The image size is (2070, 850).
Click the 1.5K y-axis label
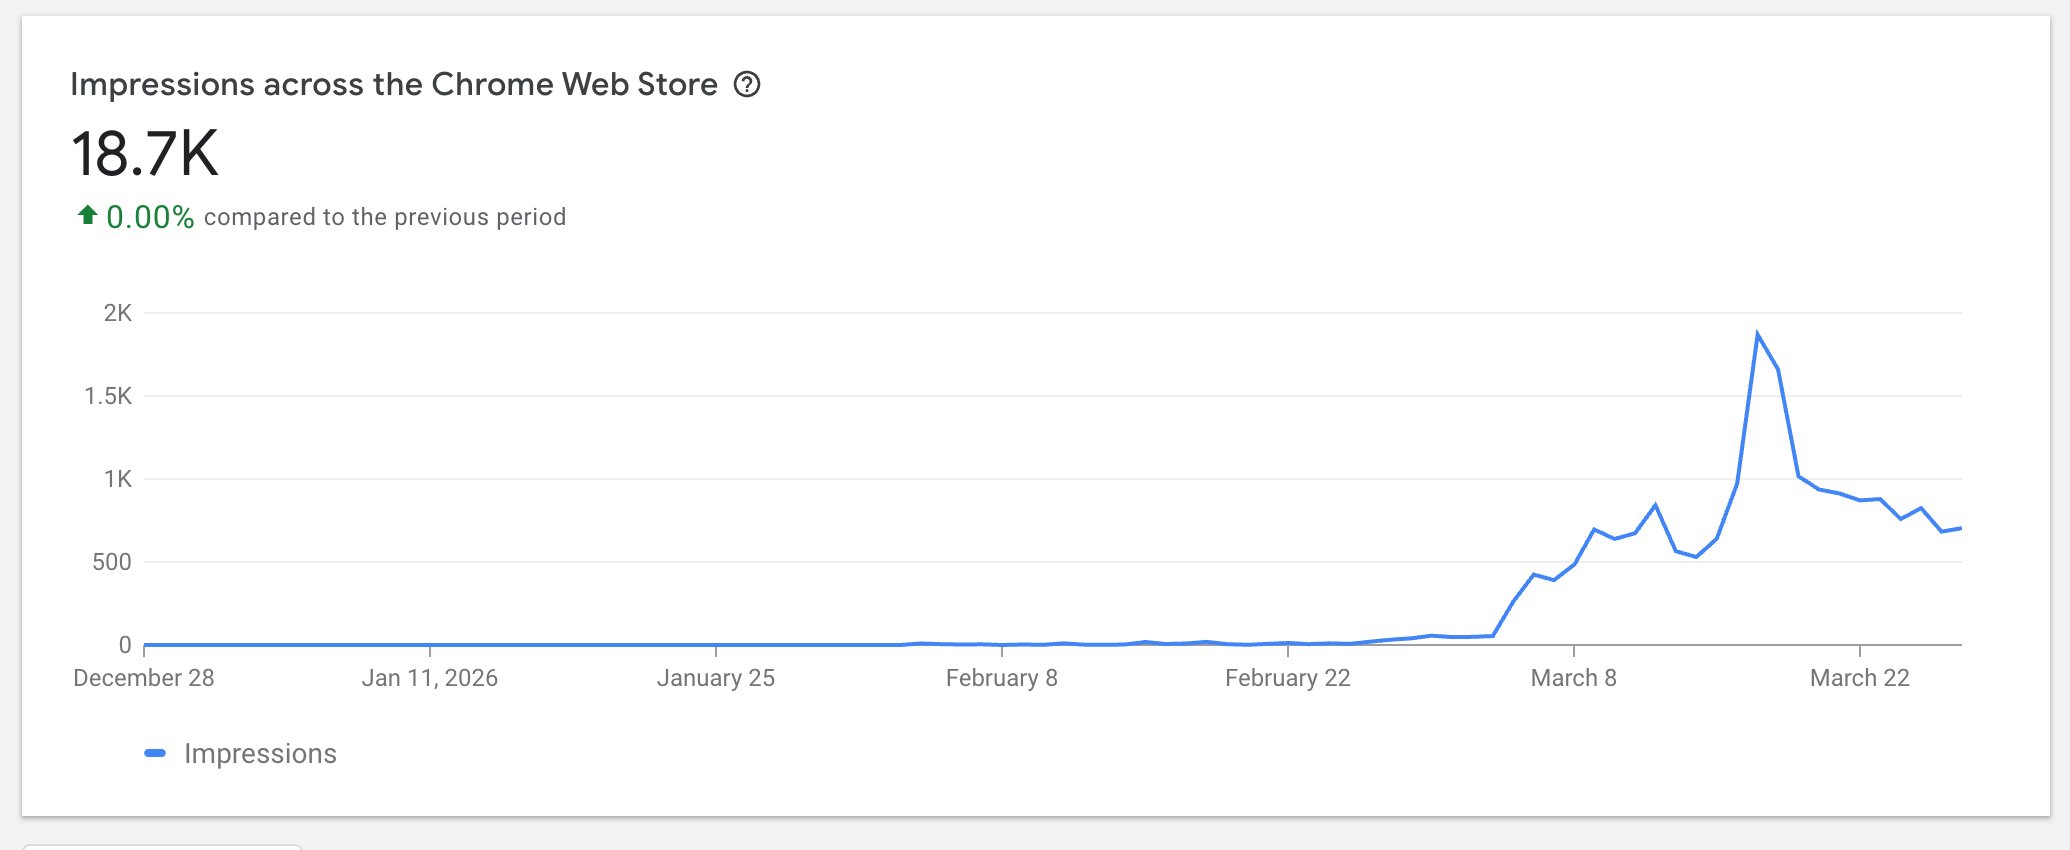point(108,396)
